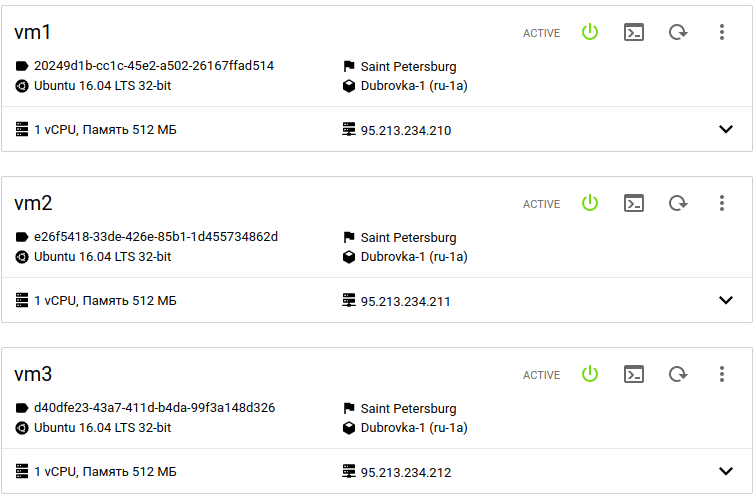Open the vm2 three-dot menu
756x497 pixels.
pos(722,203)
